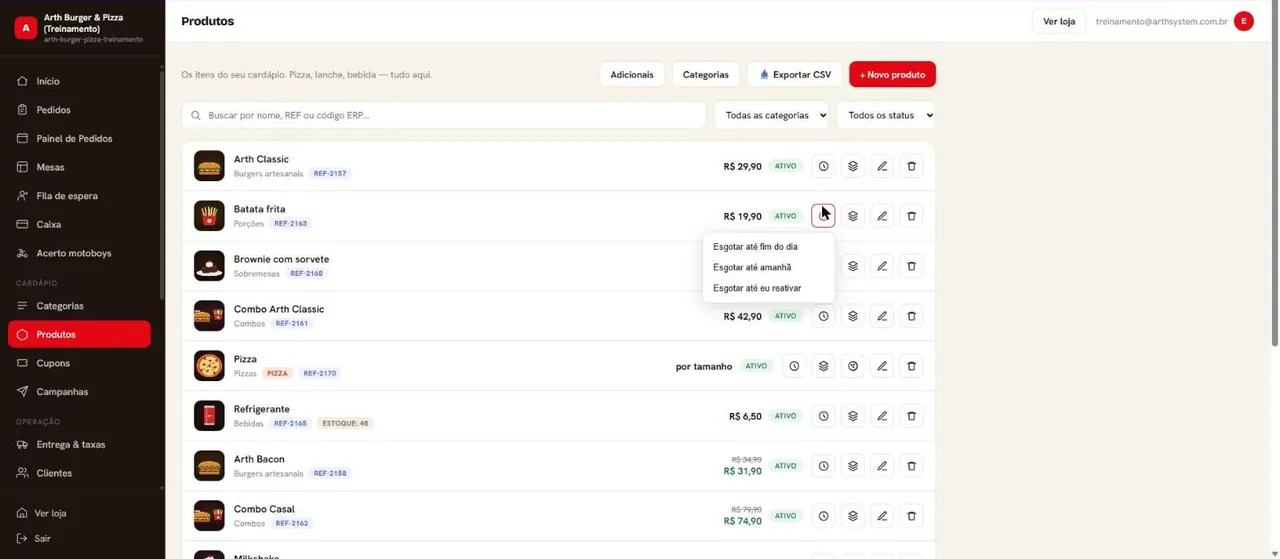This screenshot has width=1280, height=559.
Task: Click the ATIVO badge on Pizza row
Action: click(x=756, y=366)
